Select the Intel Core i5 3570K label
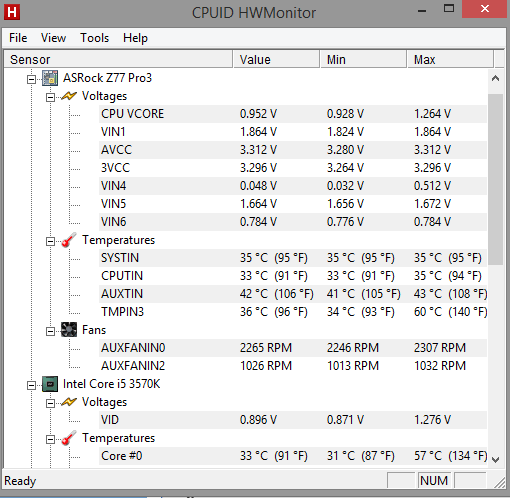The image size is (510, 498). pos(111,384)
